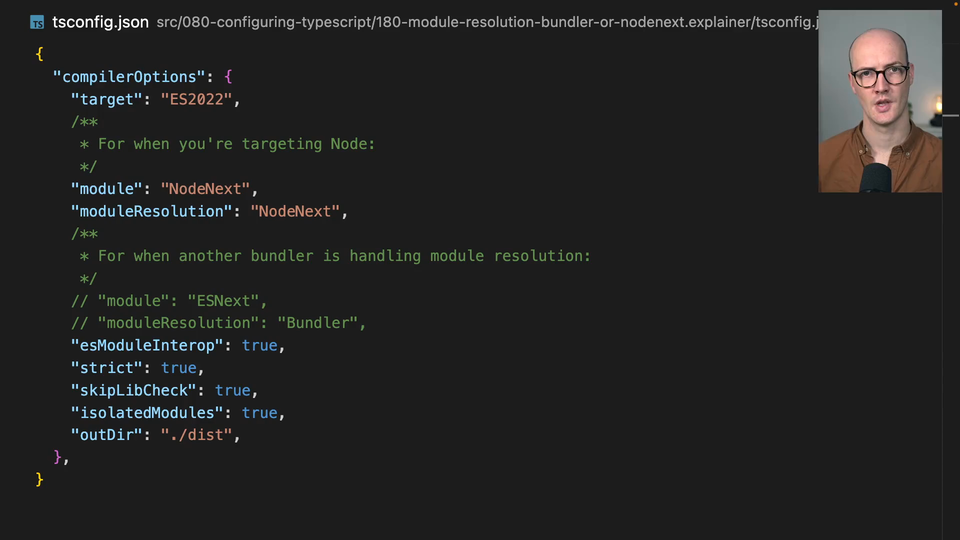Click the commented-out "module": "ESNext" line
Screen dimensions: 960x540
169,301
